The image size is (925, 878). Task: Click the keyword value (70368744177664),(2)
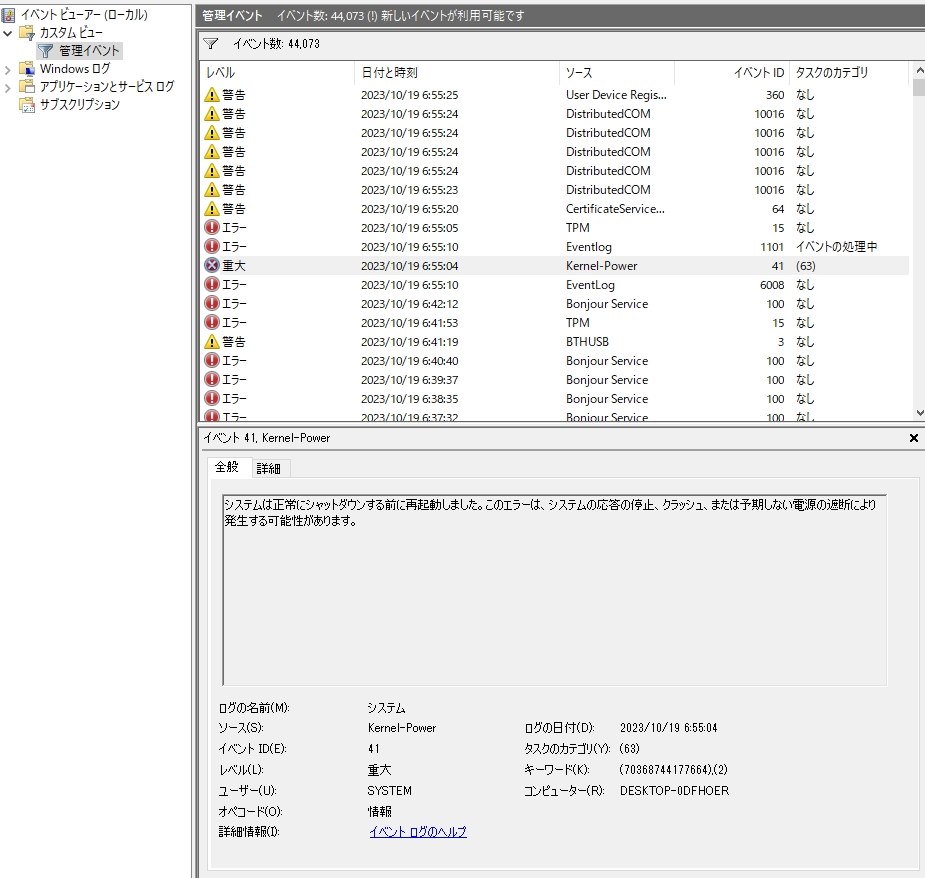coord(673,769)
